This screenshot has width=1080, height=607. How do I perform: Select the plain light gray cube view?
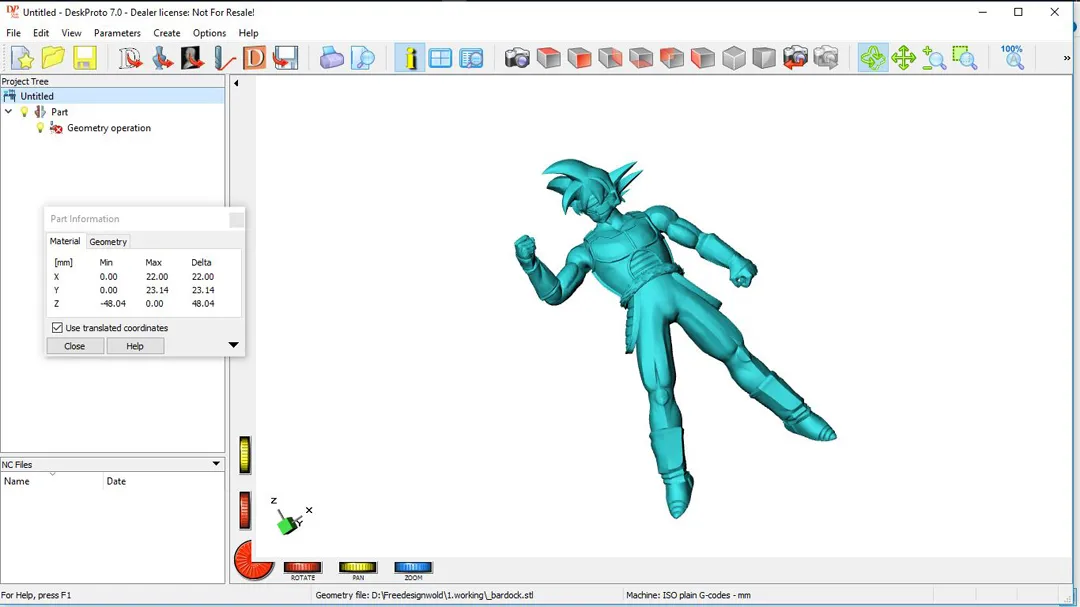(x=734, y=58)
